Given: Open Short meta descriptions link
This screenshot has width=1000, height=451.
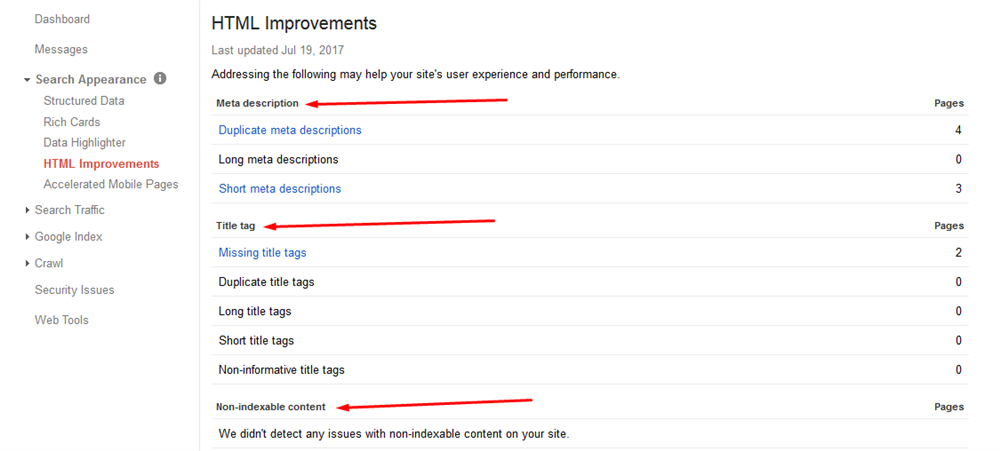Looking at the screenshot, I should point(279,189).
